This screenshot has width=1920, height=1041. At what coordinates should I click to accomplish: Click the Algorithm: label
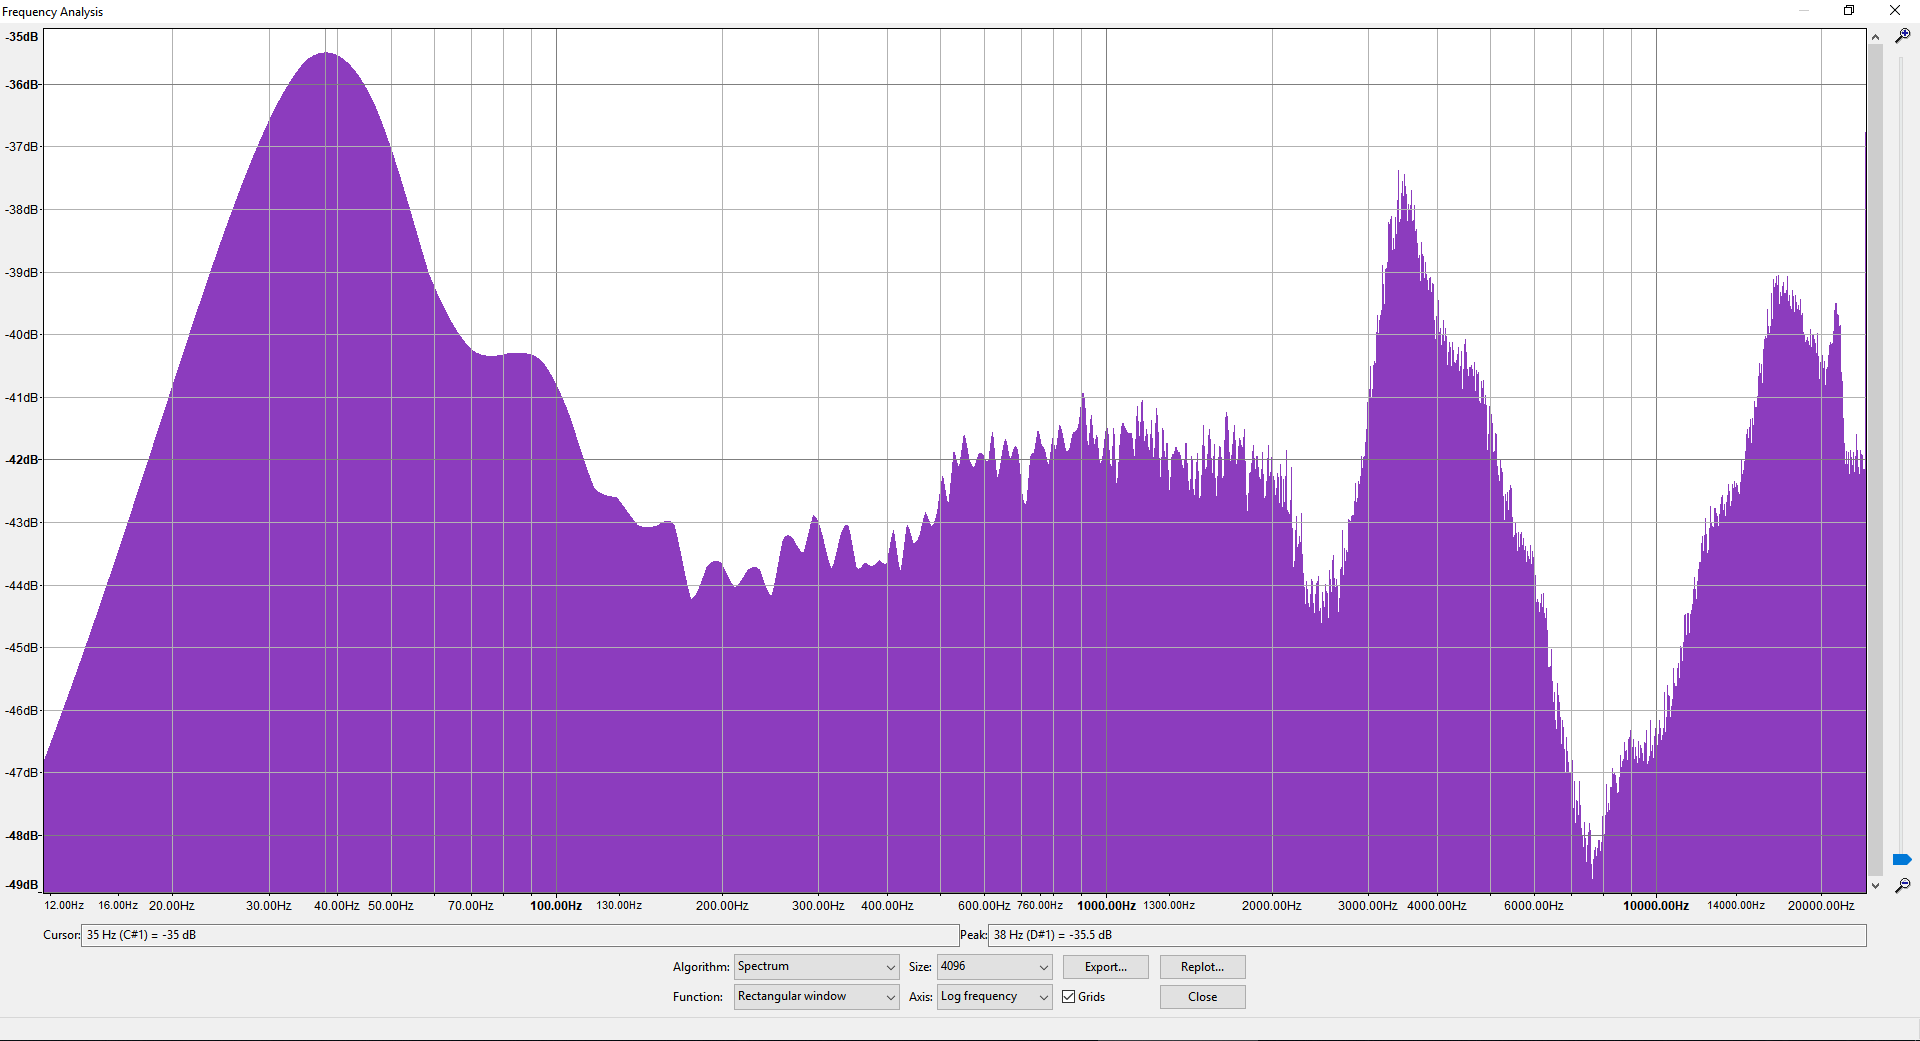pos(701,967)
